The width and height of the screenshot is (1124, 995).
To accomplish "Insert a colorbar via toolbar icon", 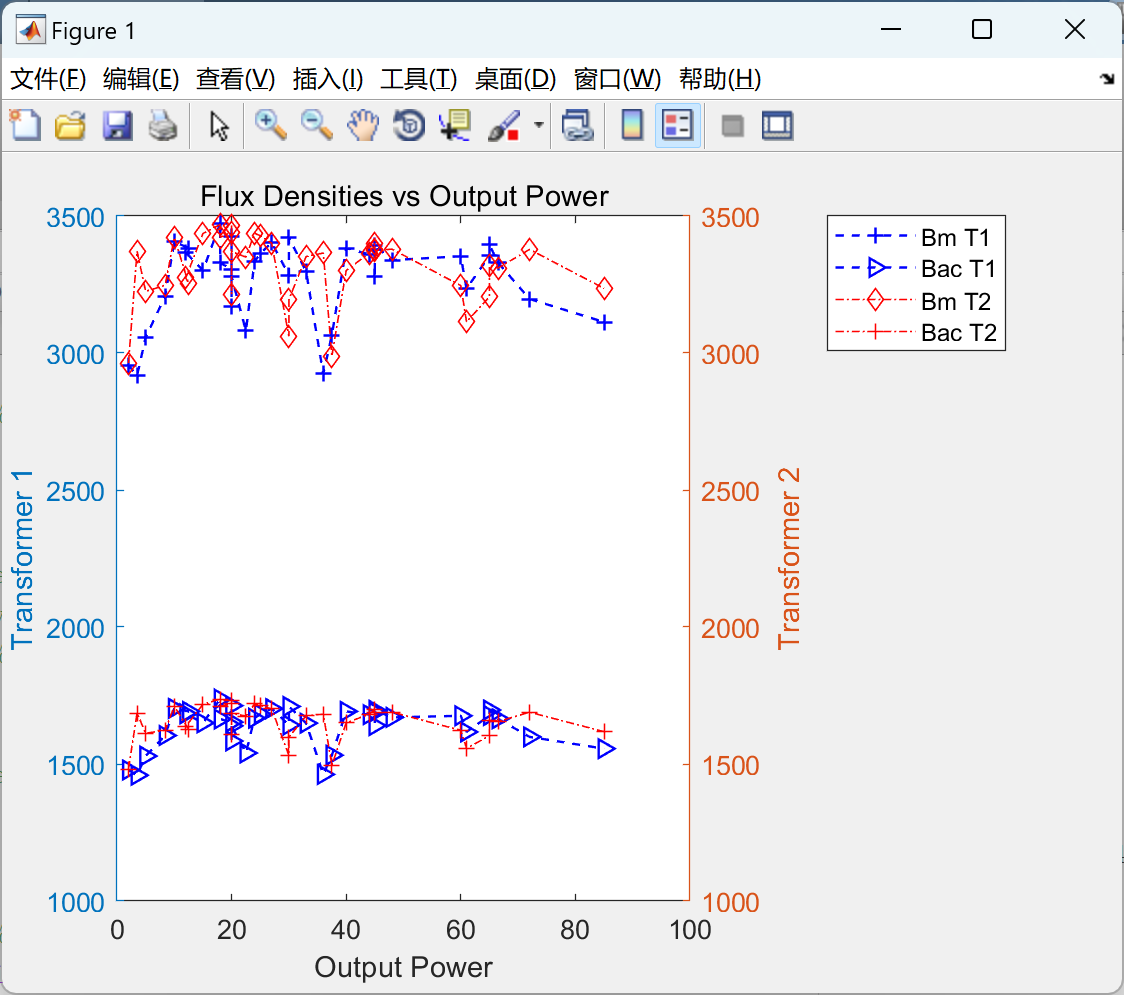I will 632,125.
